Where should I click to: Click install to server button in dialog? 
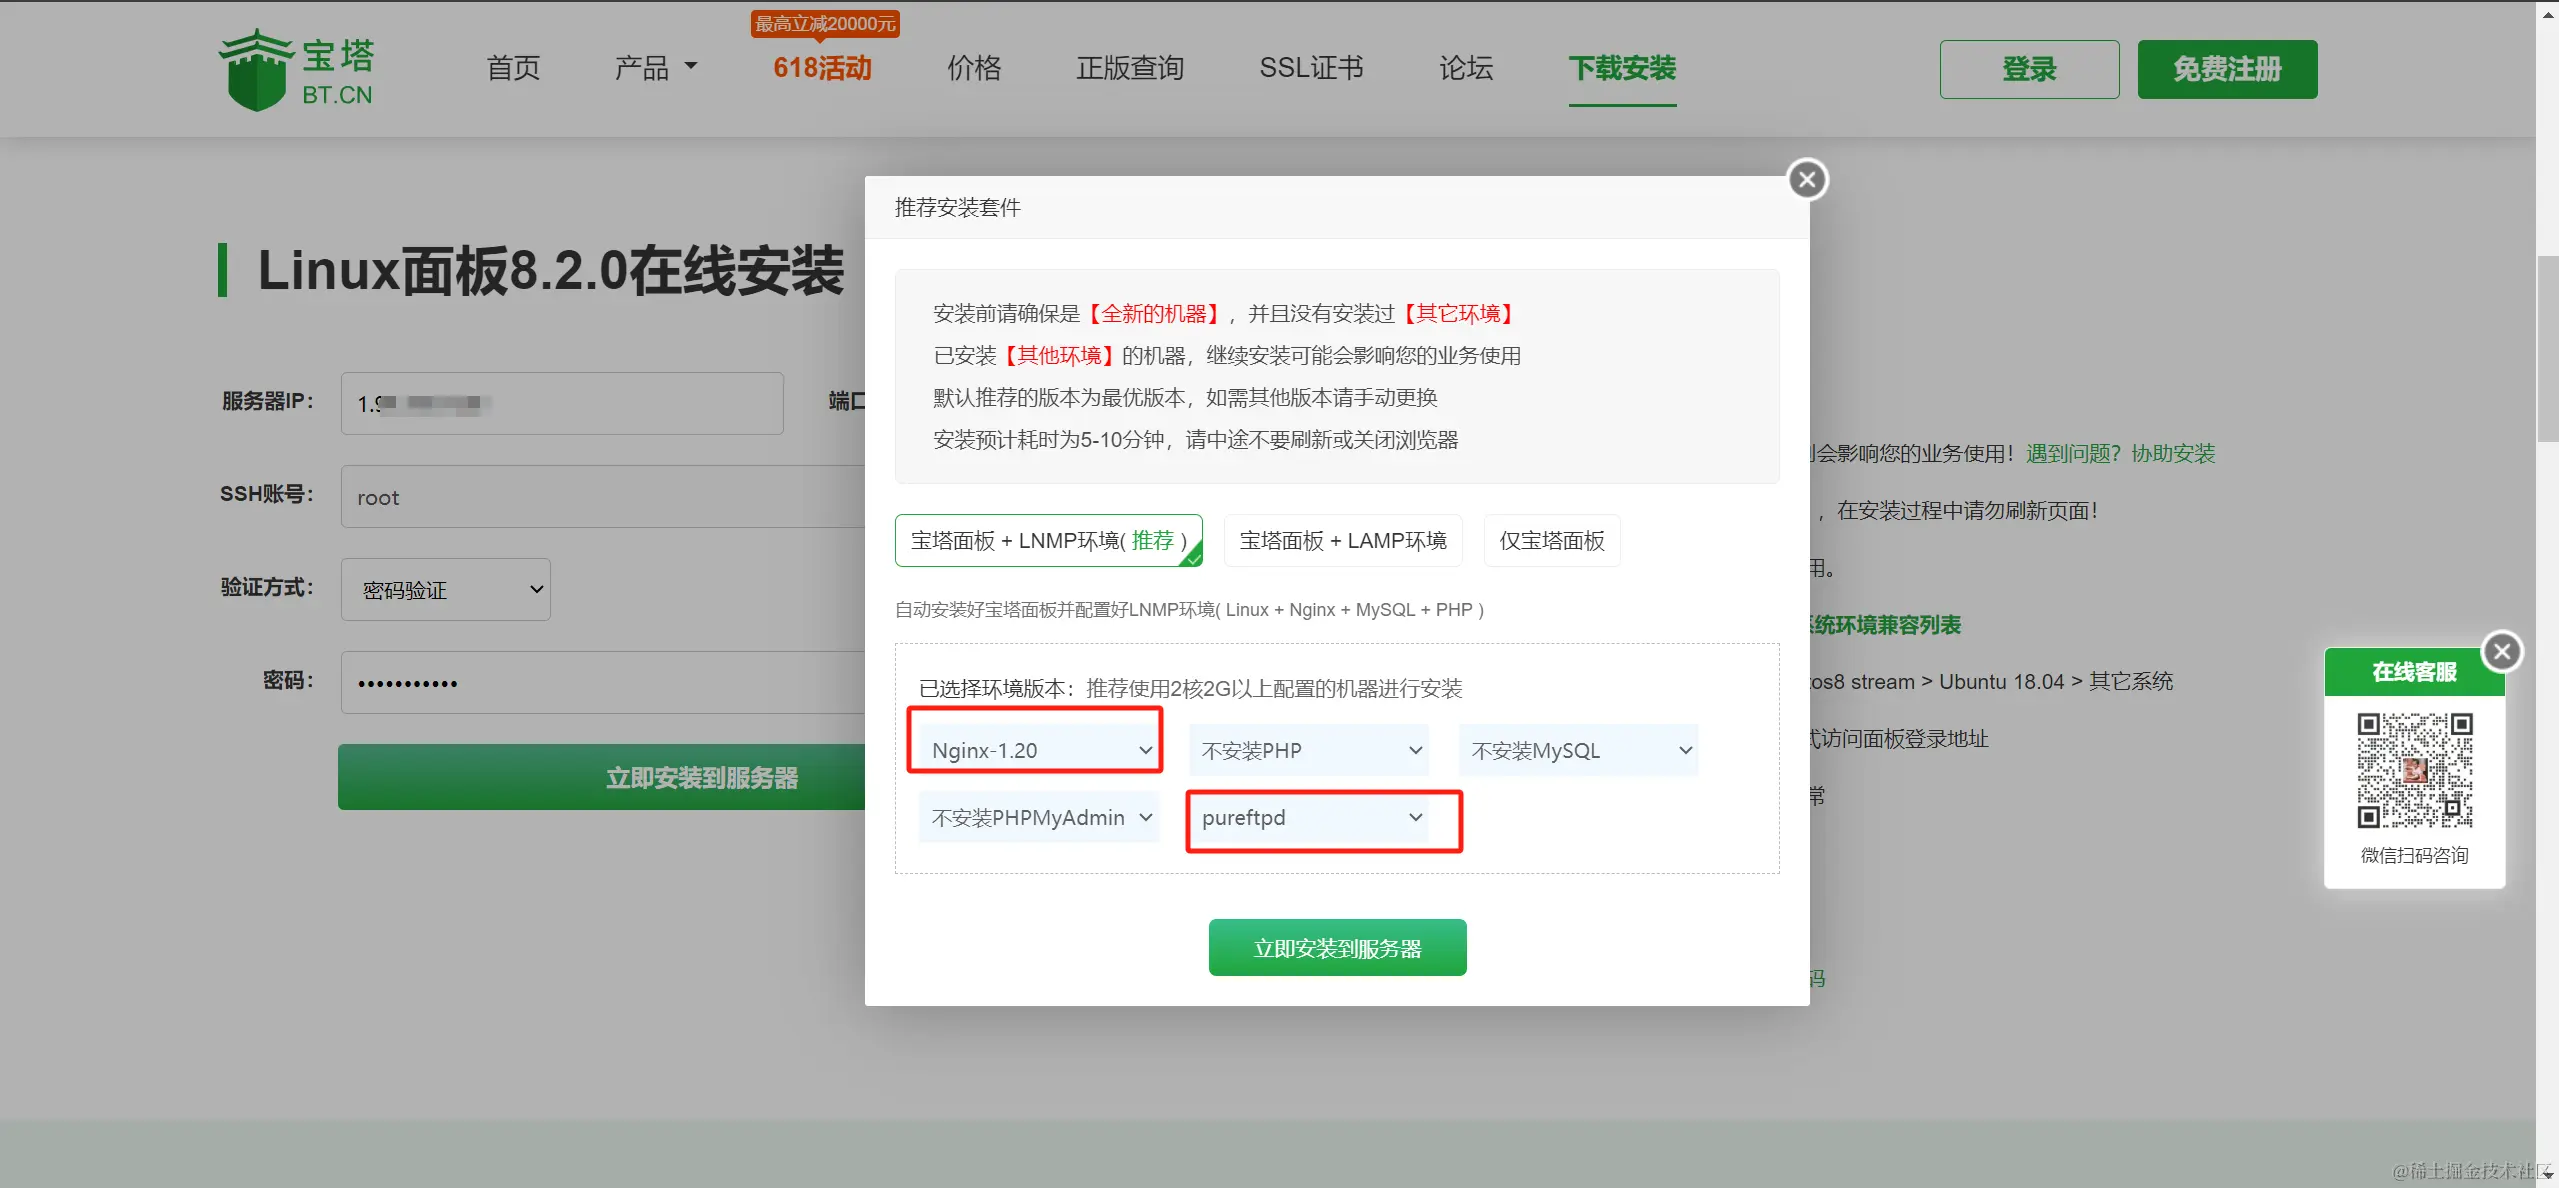click(1337, 948)
